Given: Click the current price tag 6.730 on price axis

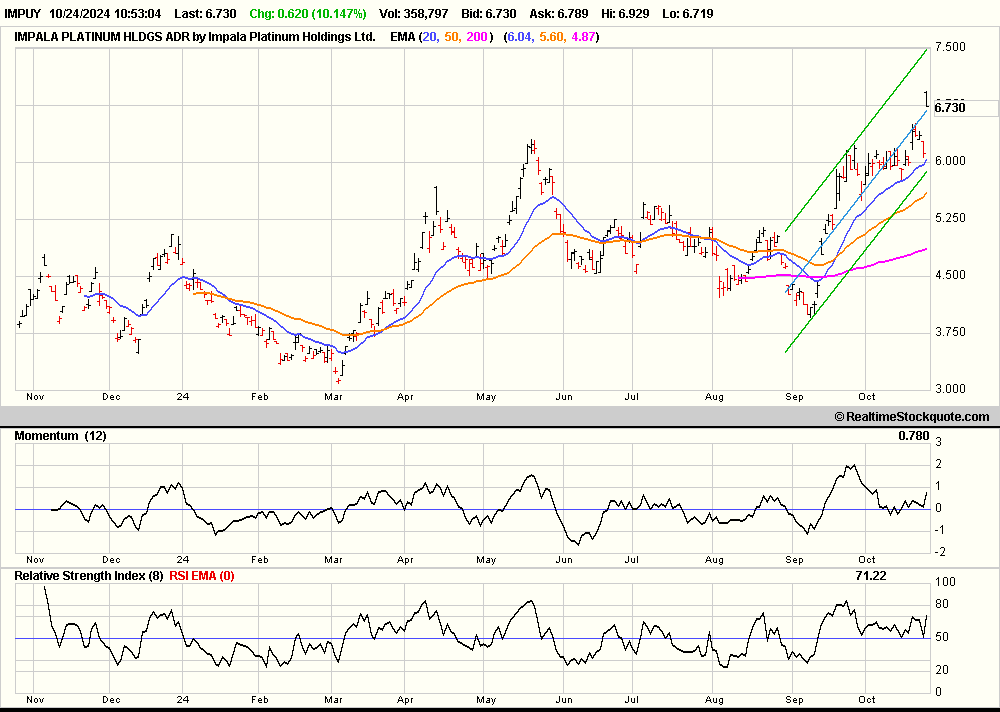Looking at the screenshot, I should 950,108.
